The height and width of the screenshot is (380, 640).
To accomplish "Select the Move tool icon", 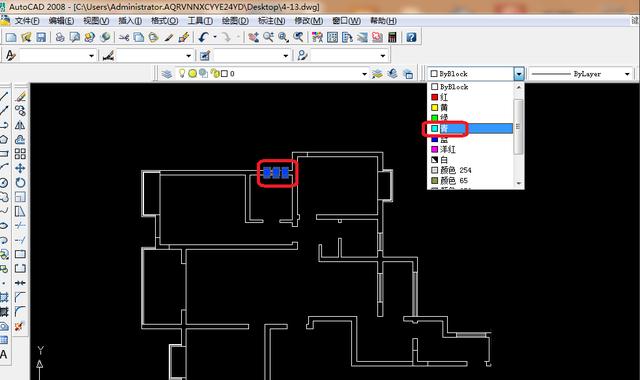I will pyautogui.click(x=20, y=168).
